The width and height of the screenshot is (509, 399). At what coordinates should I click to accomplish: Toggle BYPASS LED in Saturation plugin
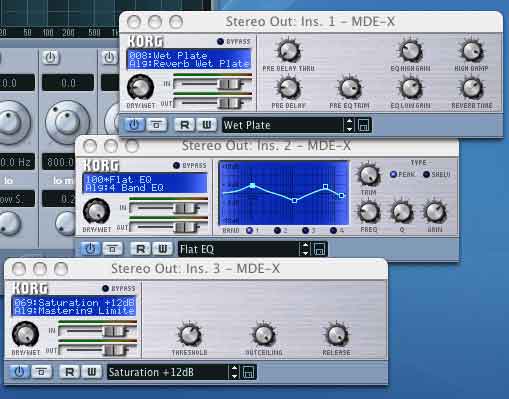coord(105,288)
